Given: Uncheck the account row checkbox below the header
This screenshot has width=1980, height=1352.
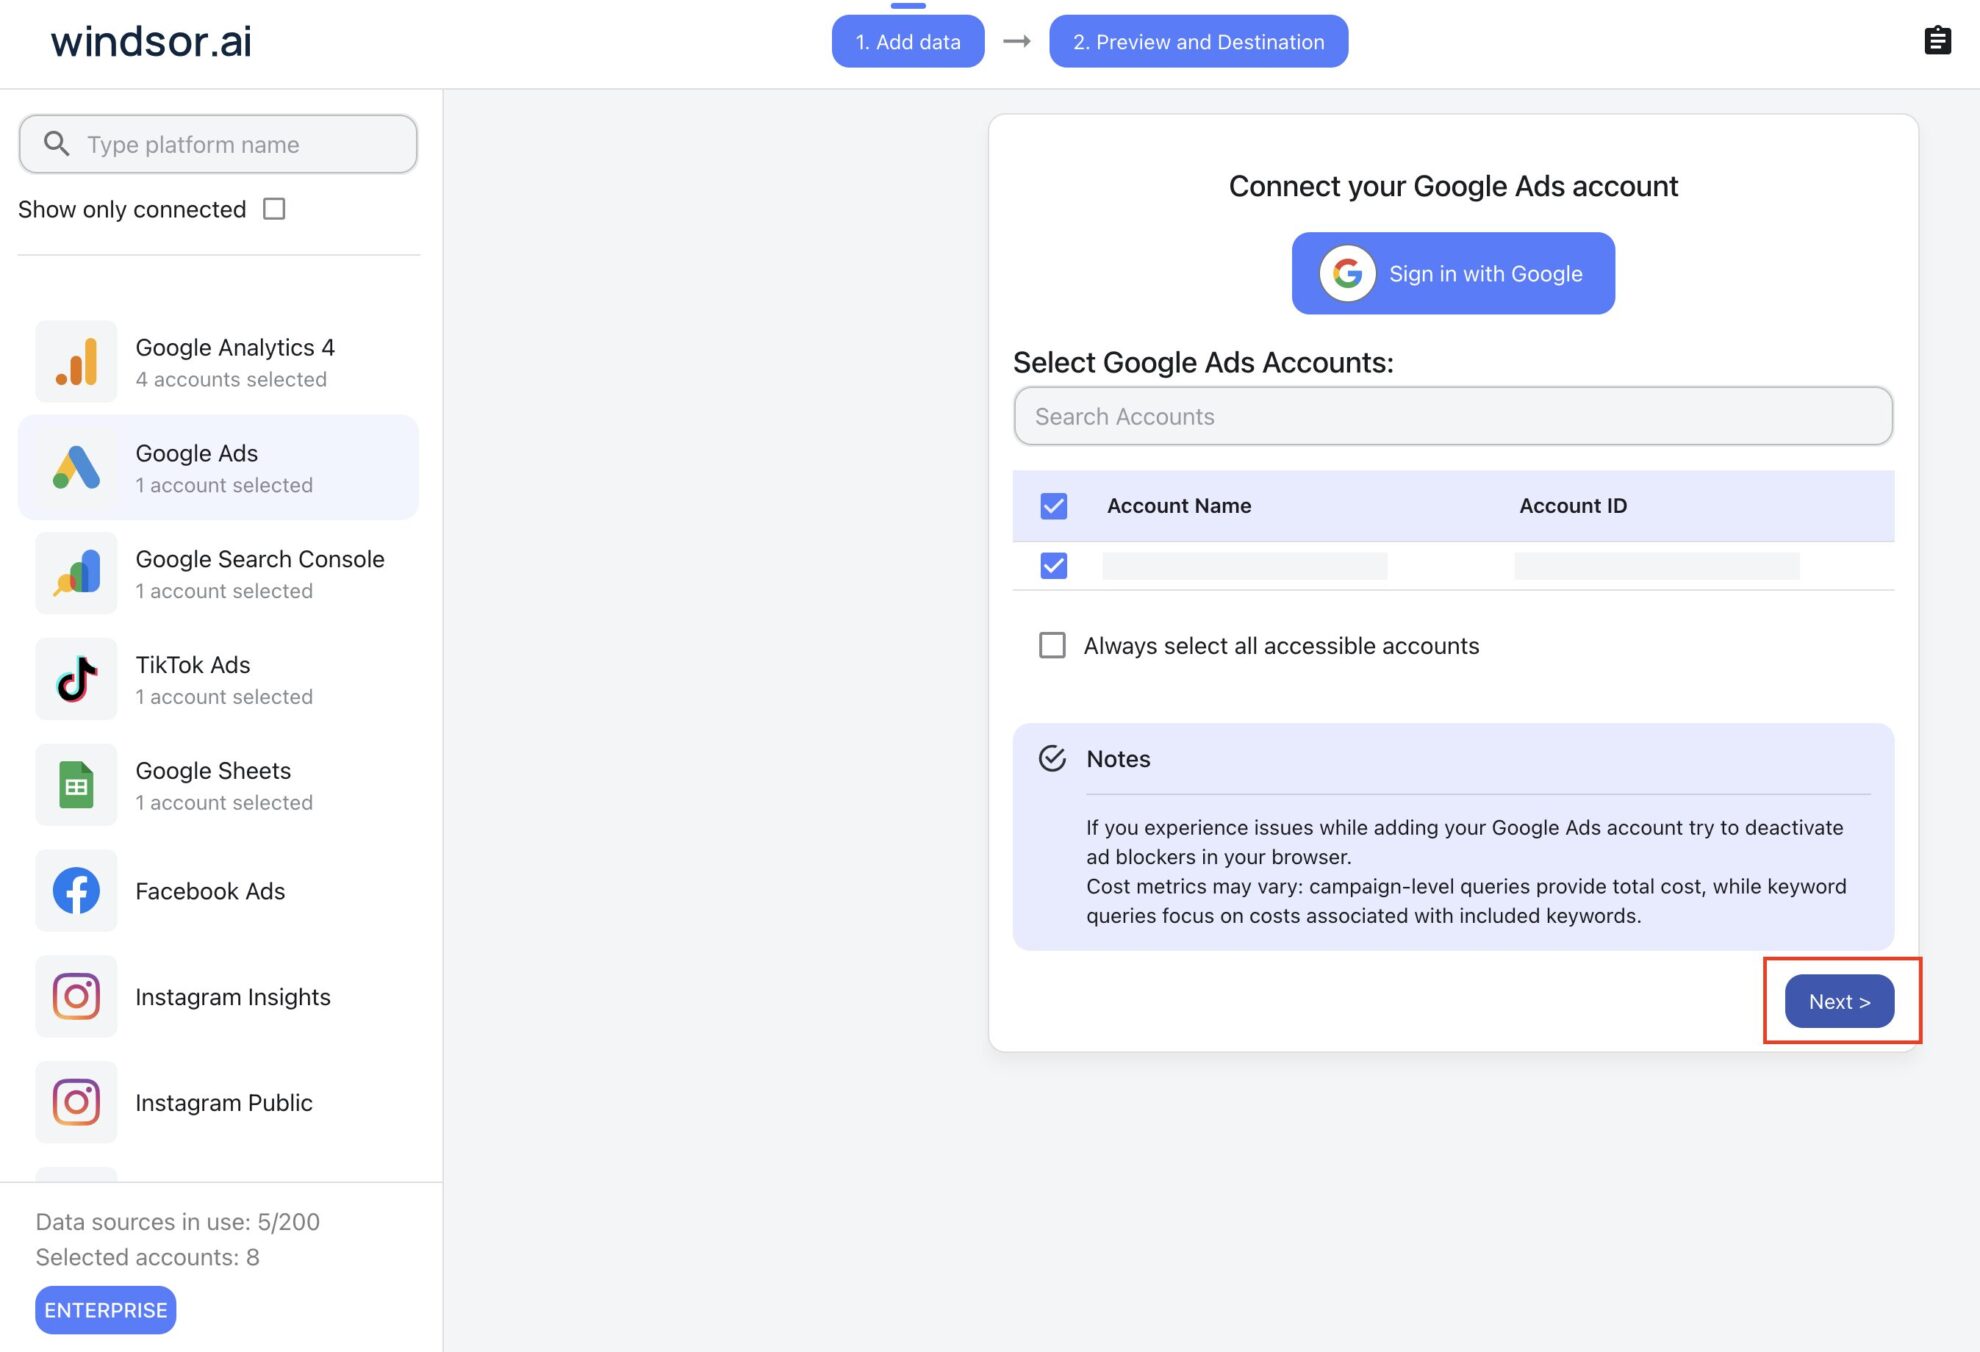Looking at the screenshot, I should [1053, 566].
